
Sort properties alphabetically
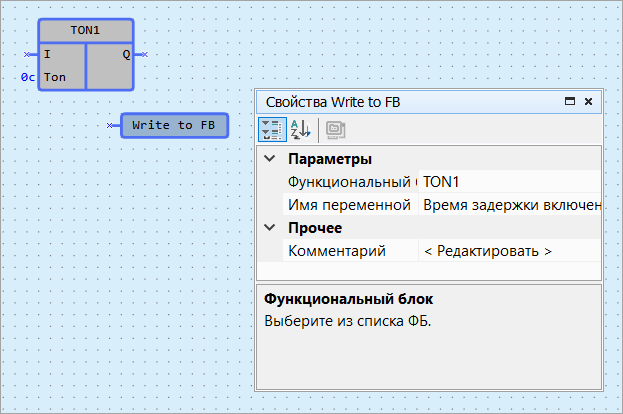[x=300, y=129]
